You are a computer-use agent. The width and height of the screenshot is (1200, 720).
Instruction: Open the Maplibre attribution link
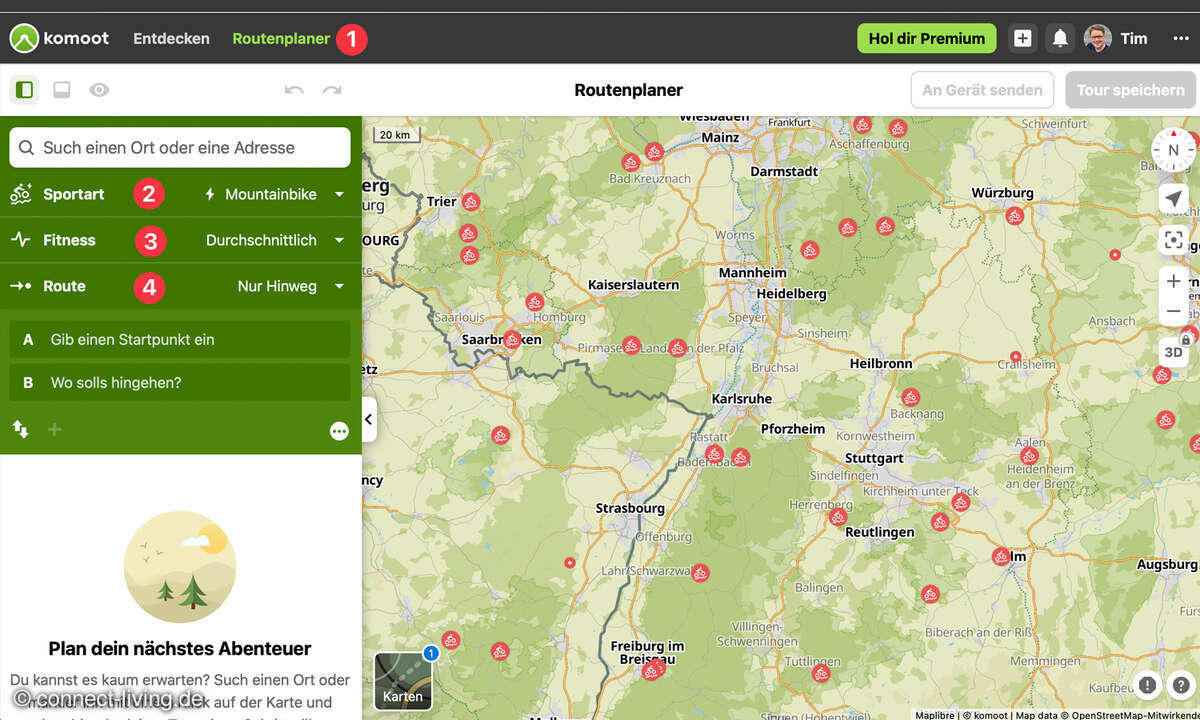coord(935,715)
